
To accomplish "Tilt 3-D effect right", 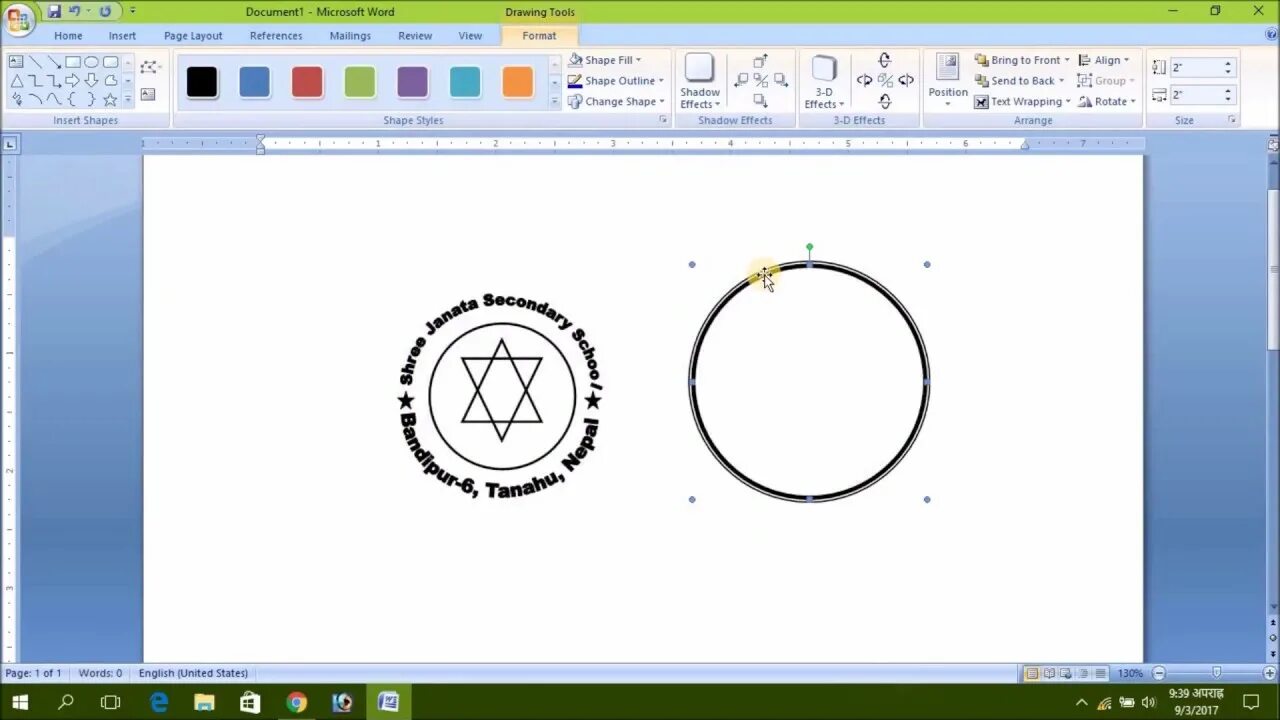I will [x=905, y=81].
